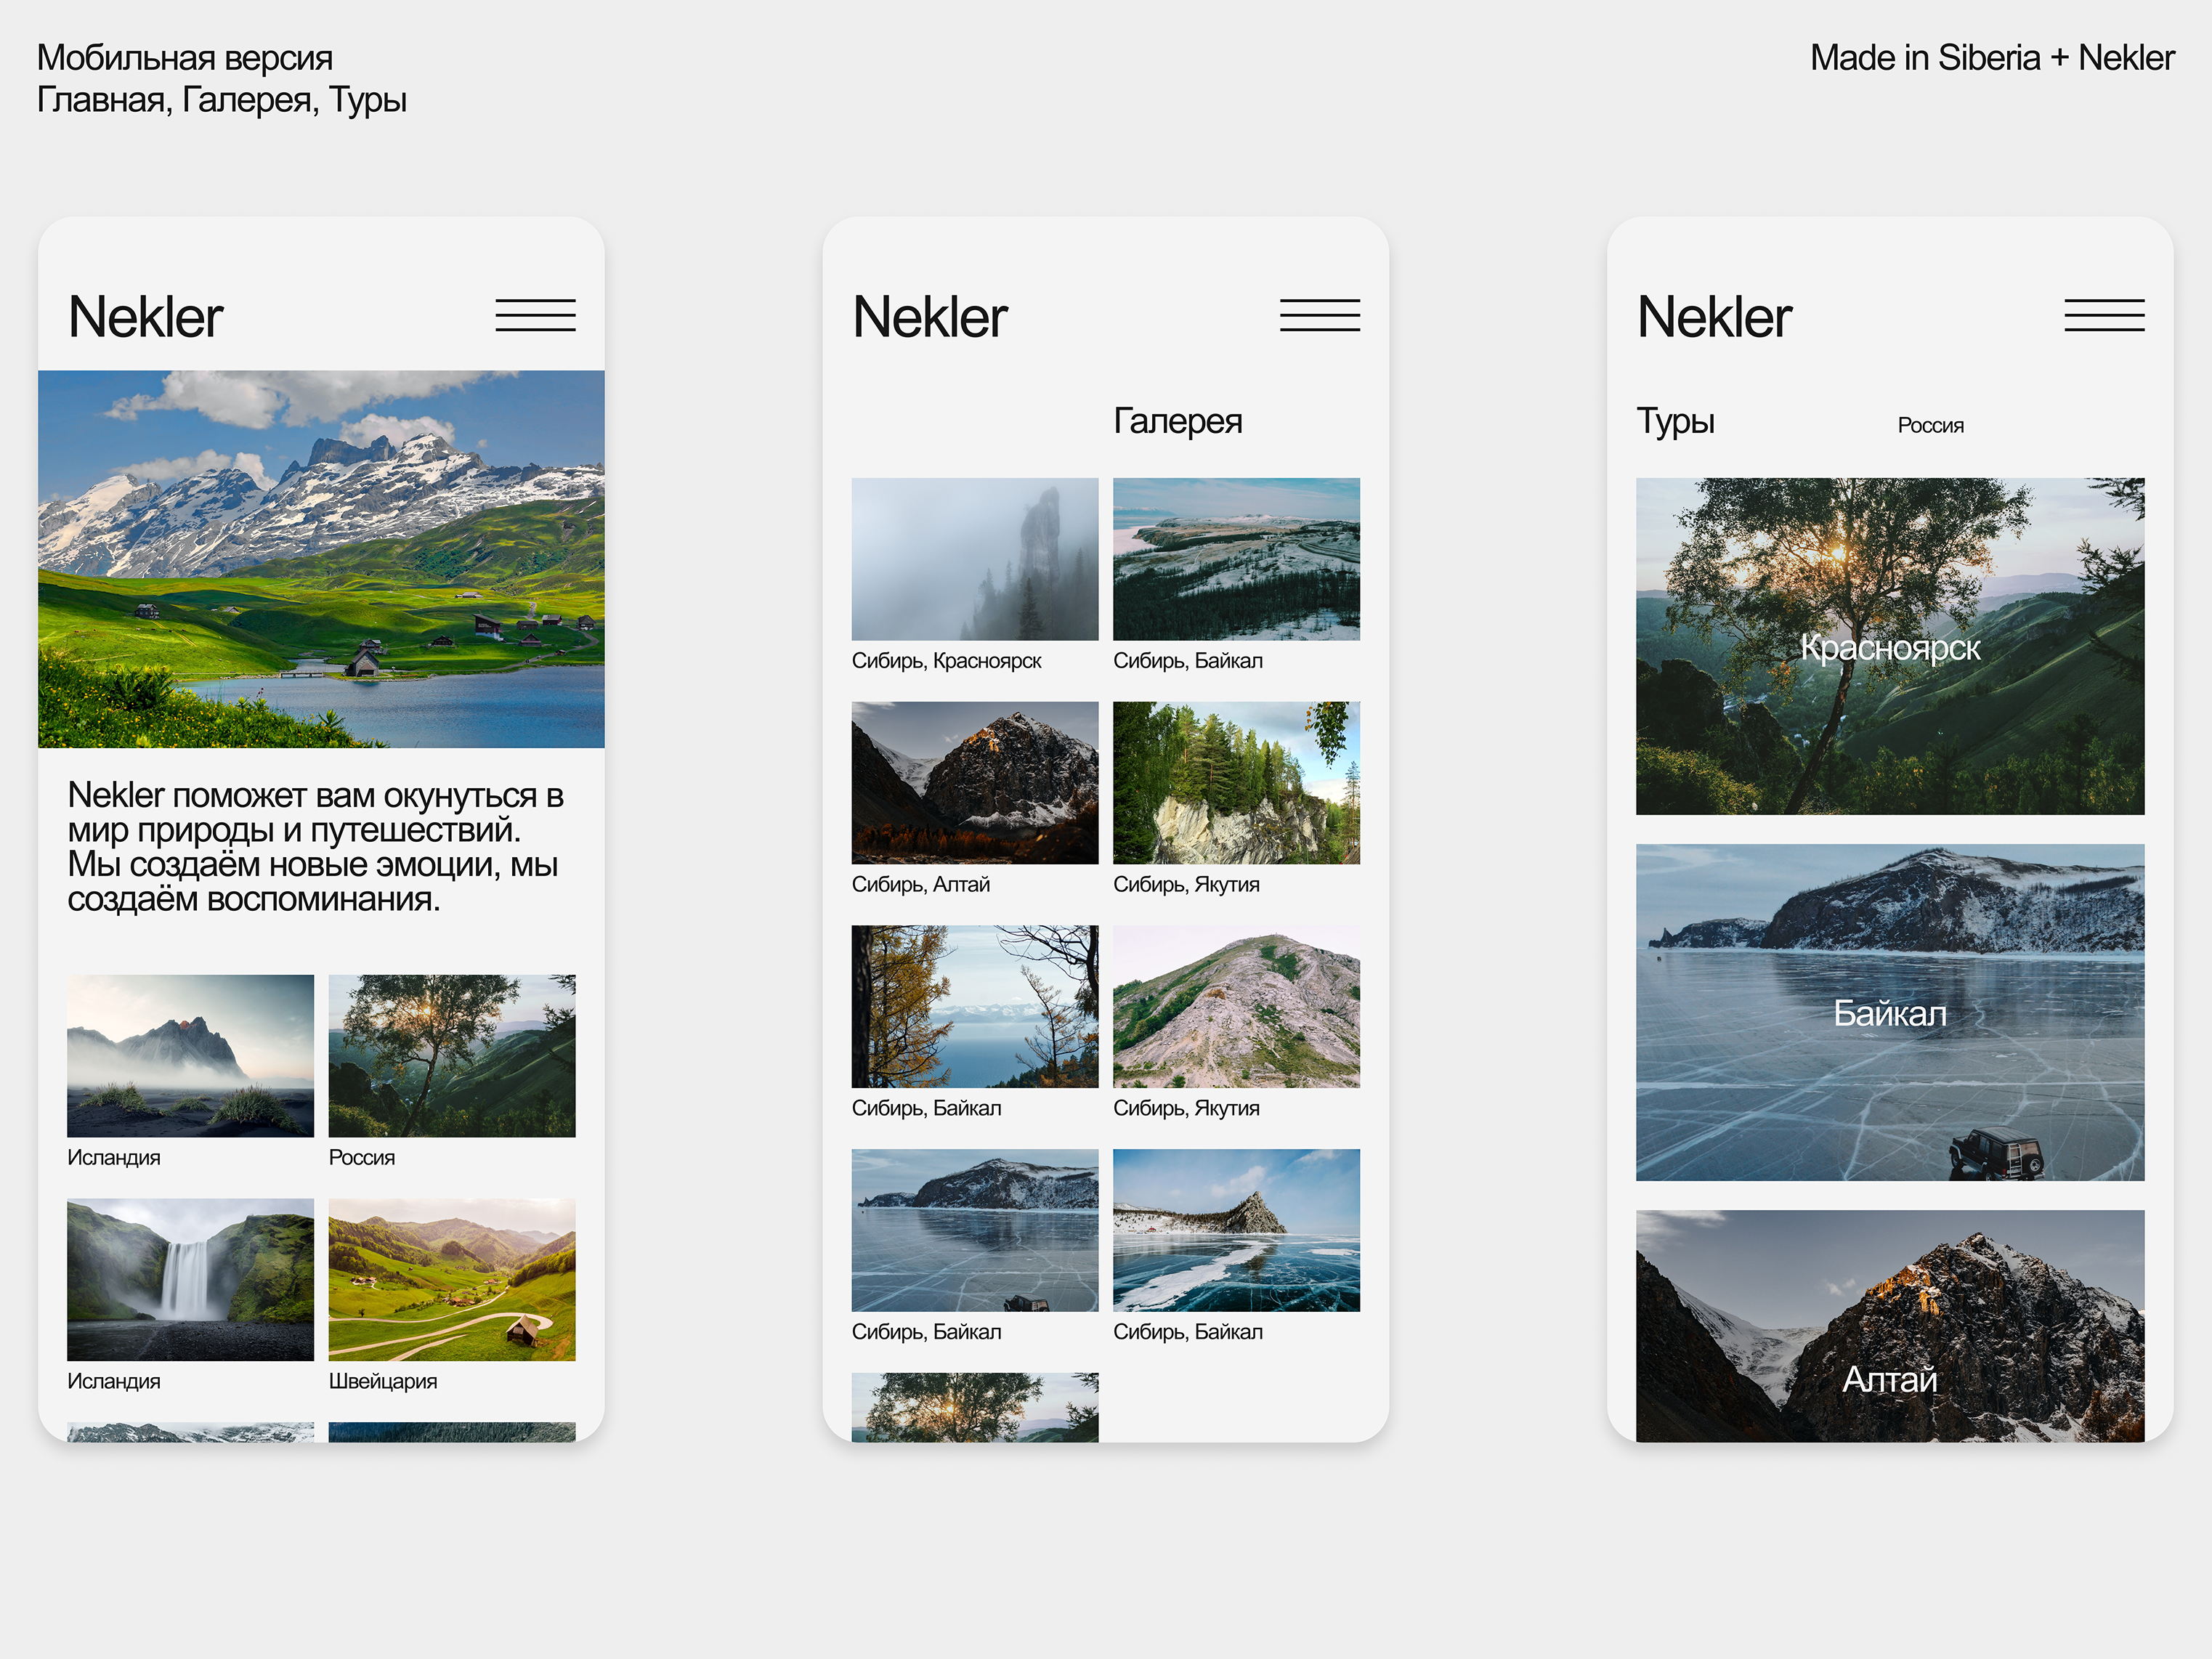Open Сибирь, Якутия forest cliff photo
The image size is (2212, 1659).
point(1236,782)
